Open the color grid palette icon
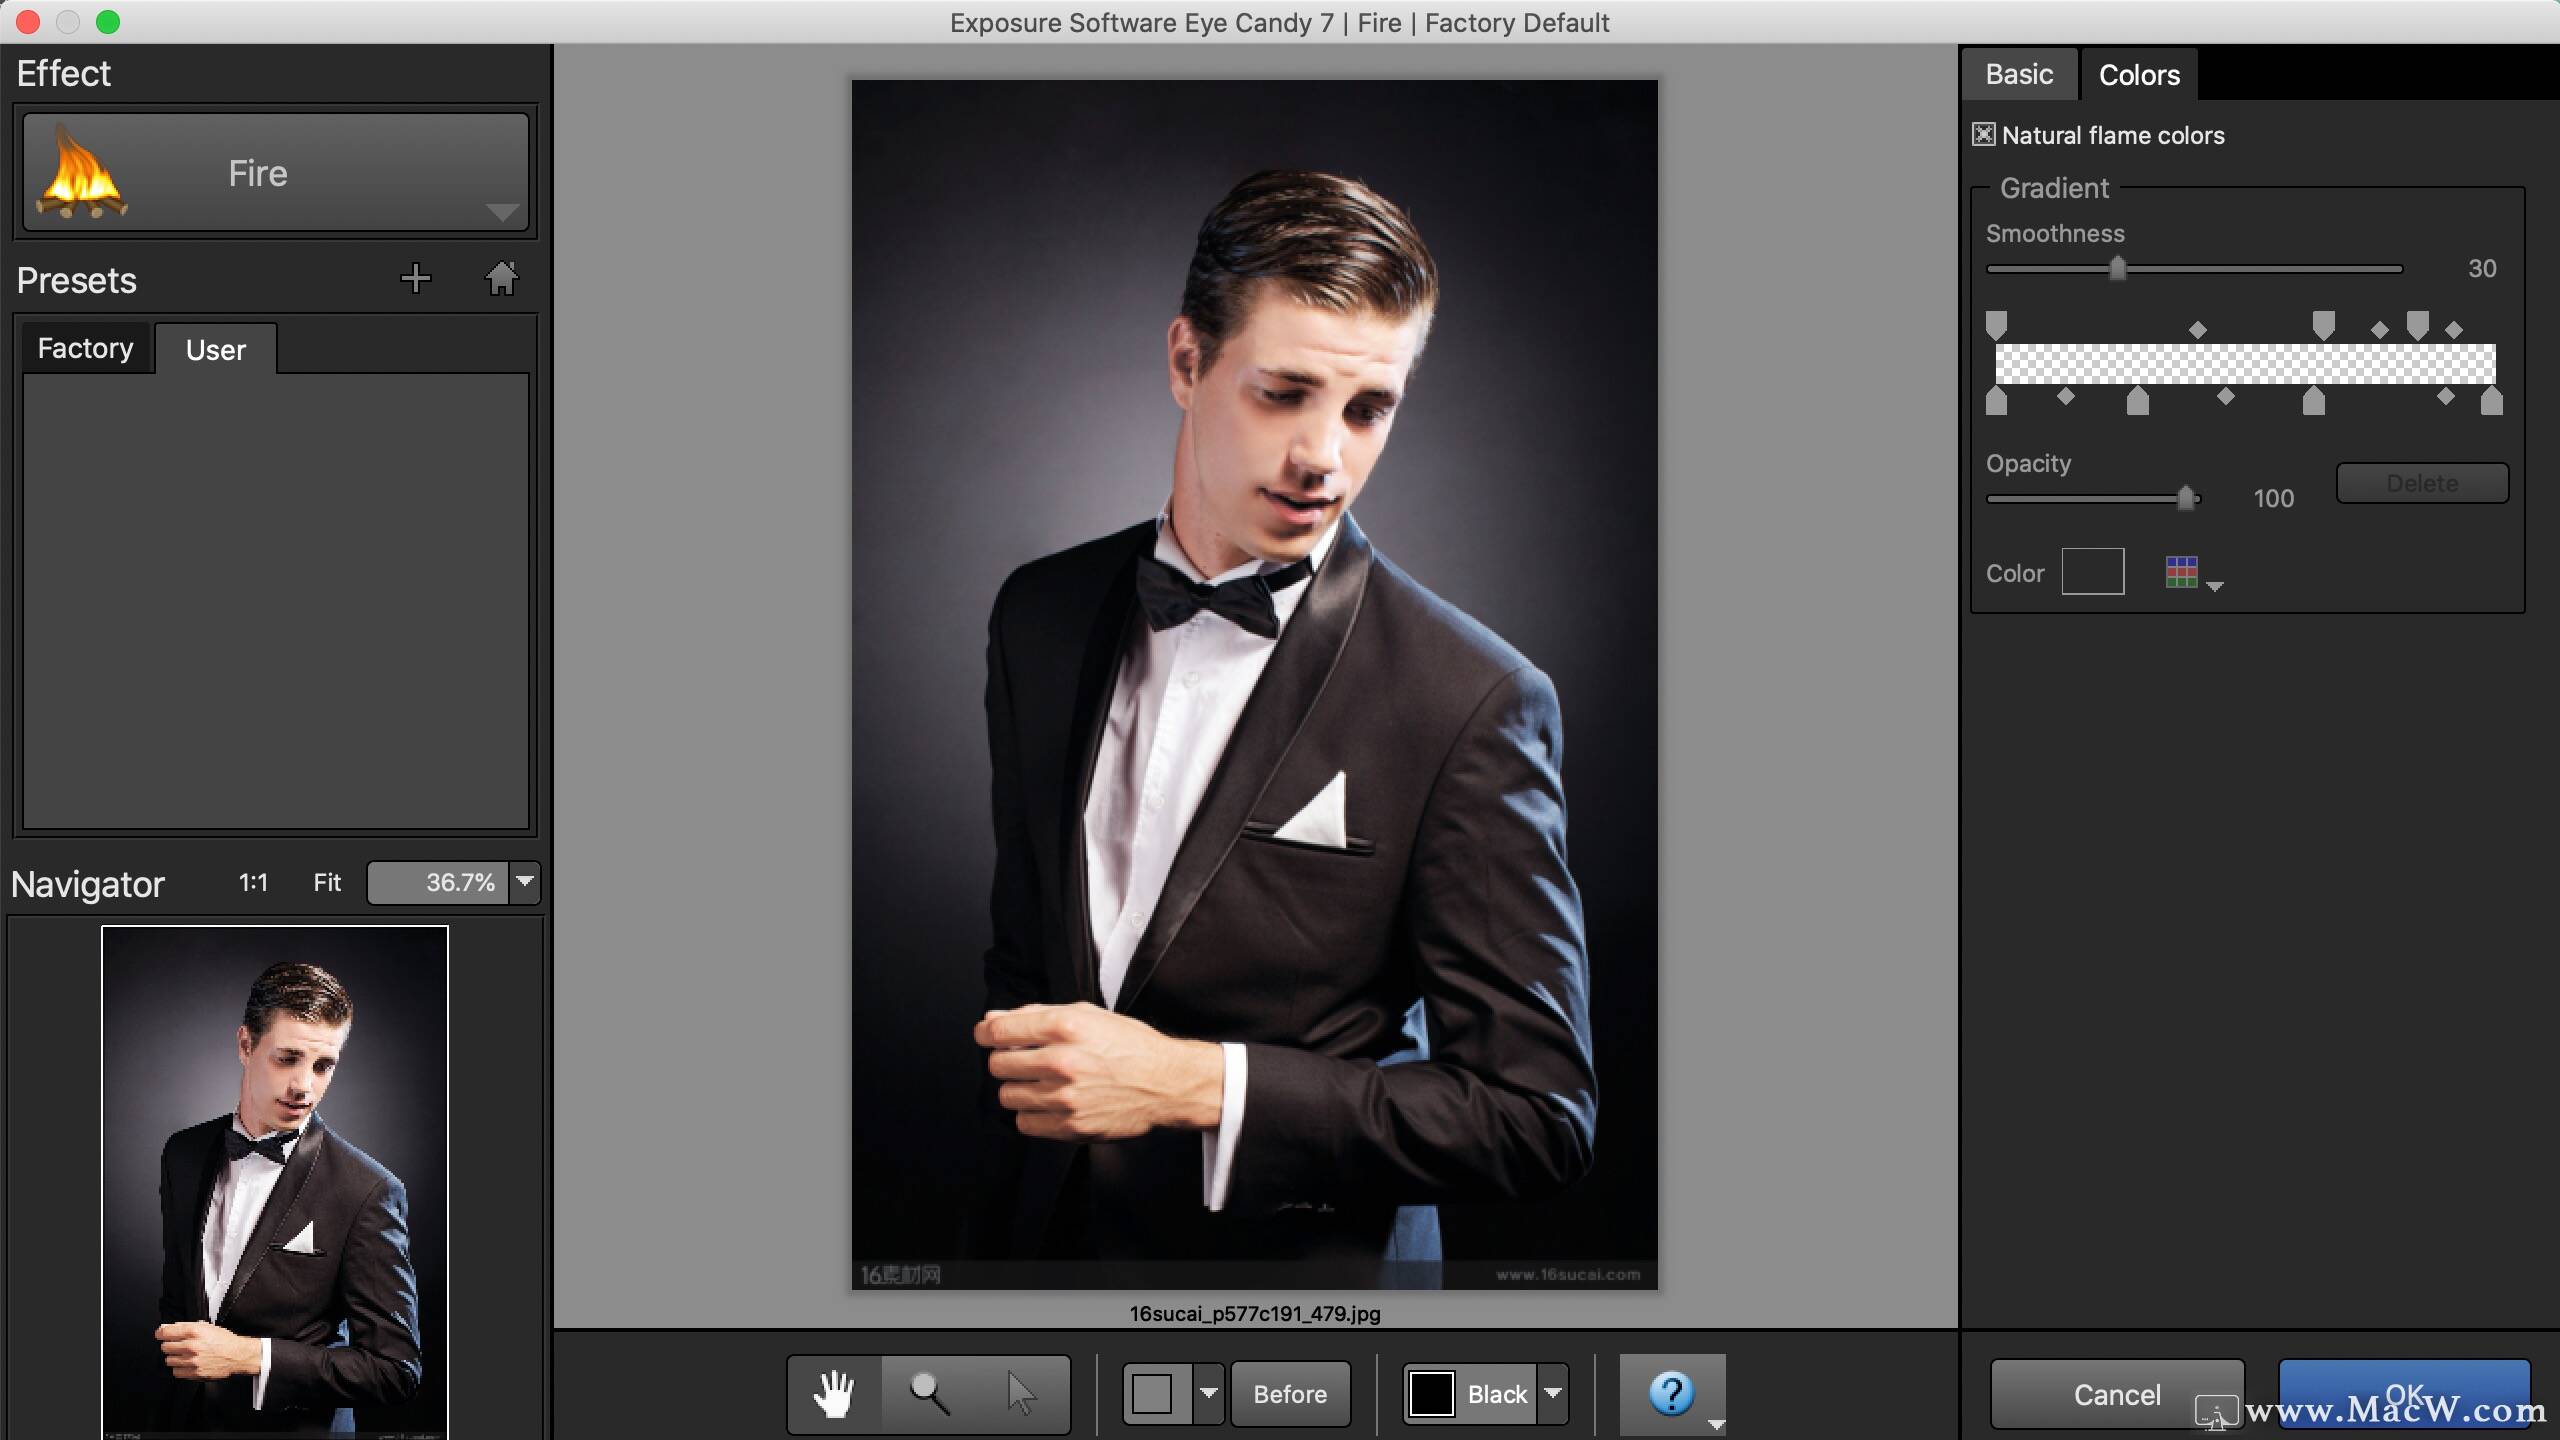 [x=2181, y=573]
